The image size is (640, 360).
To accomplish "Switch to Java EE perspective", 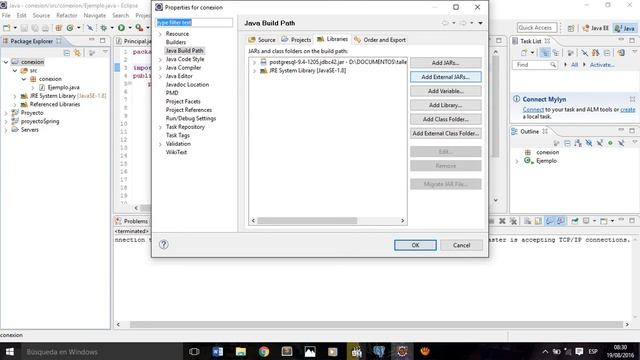I will point(596,28).
